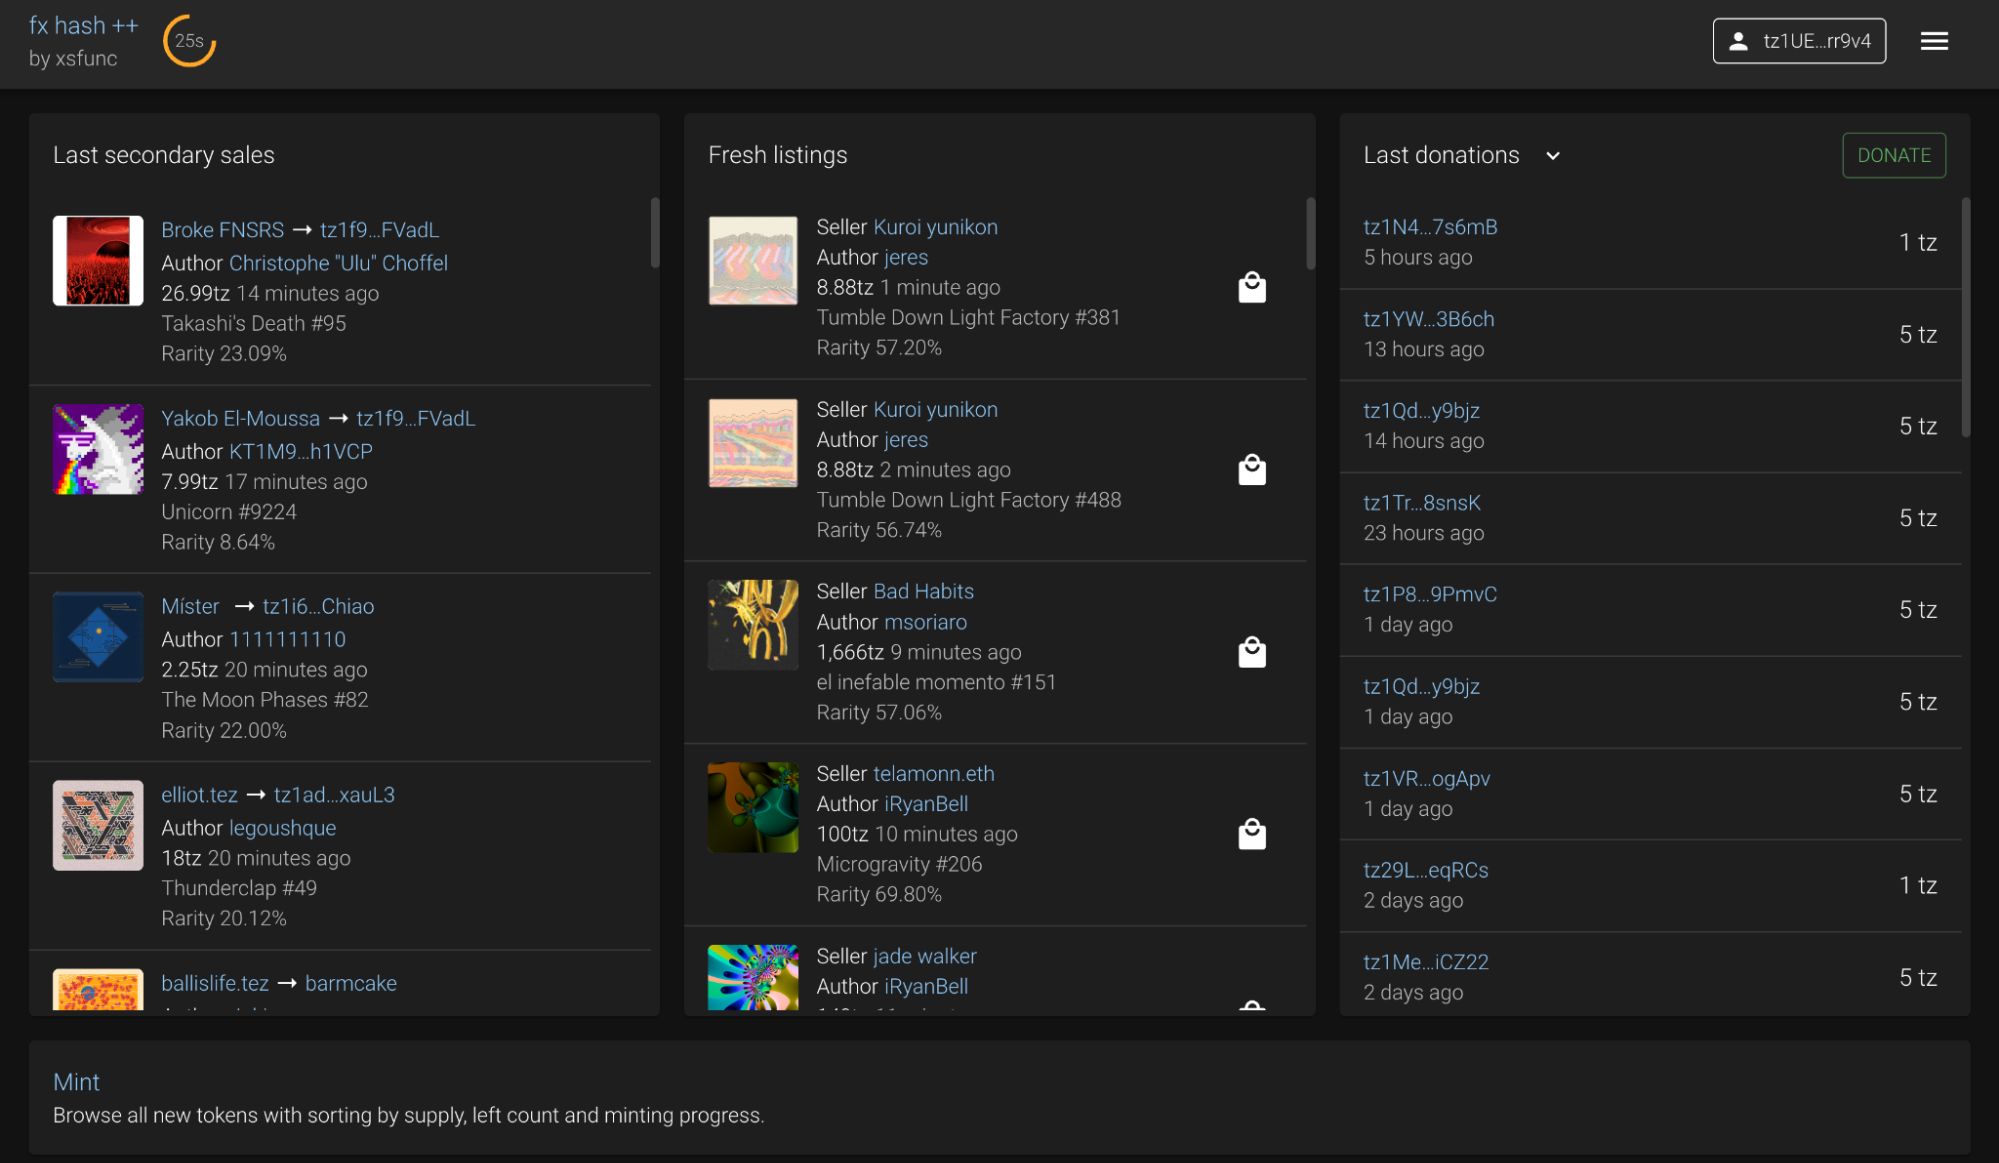Viewport: 1999px width, 1163px height.
Task: Click the Fresh listings scrollbar
Action: (x=1310, y=235)
